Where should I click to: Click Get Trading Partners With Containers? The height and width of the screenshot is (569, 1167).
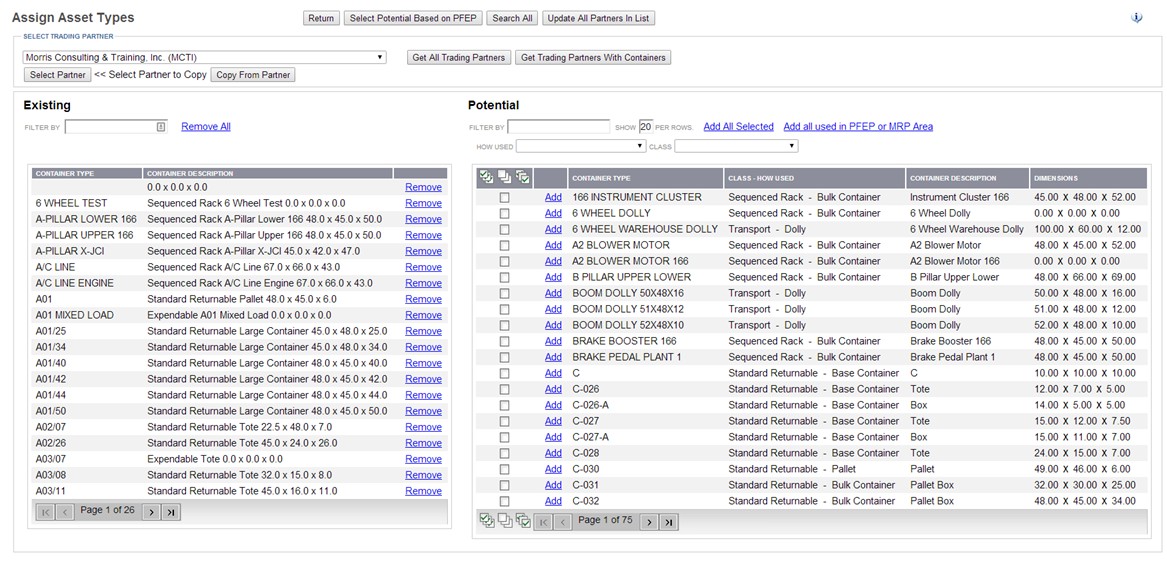593,57
